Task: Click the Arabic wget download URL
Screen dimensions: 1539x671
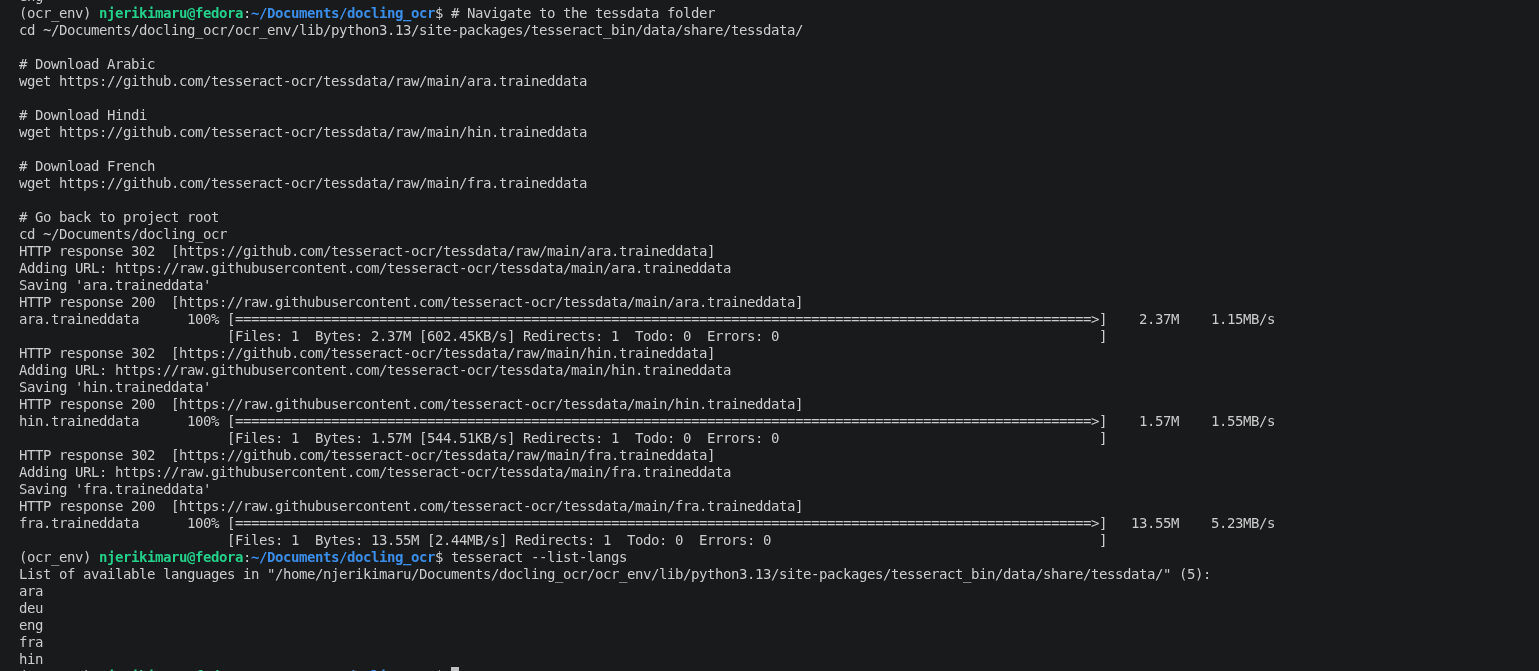Action: coord(323,81)
